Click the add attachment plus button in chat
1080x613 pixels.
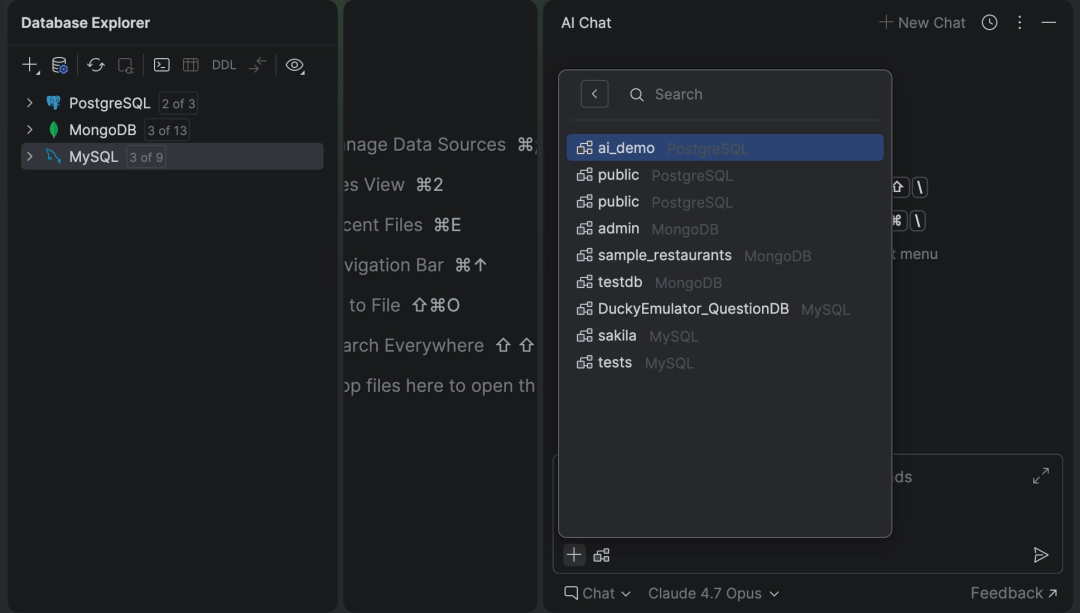[574, 555]
